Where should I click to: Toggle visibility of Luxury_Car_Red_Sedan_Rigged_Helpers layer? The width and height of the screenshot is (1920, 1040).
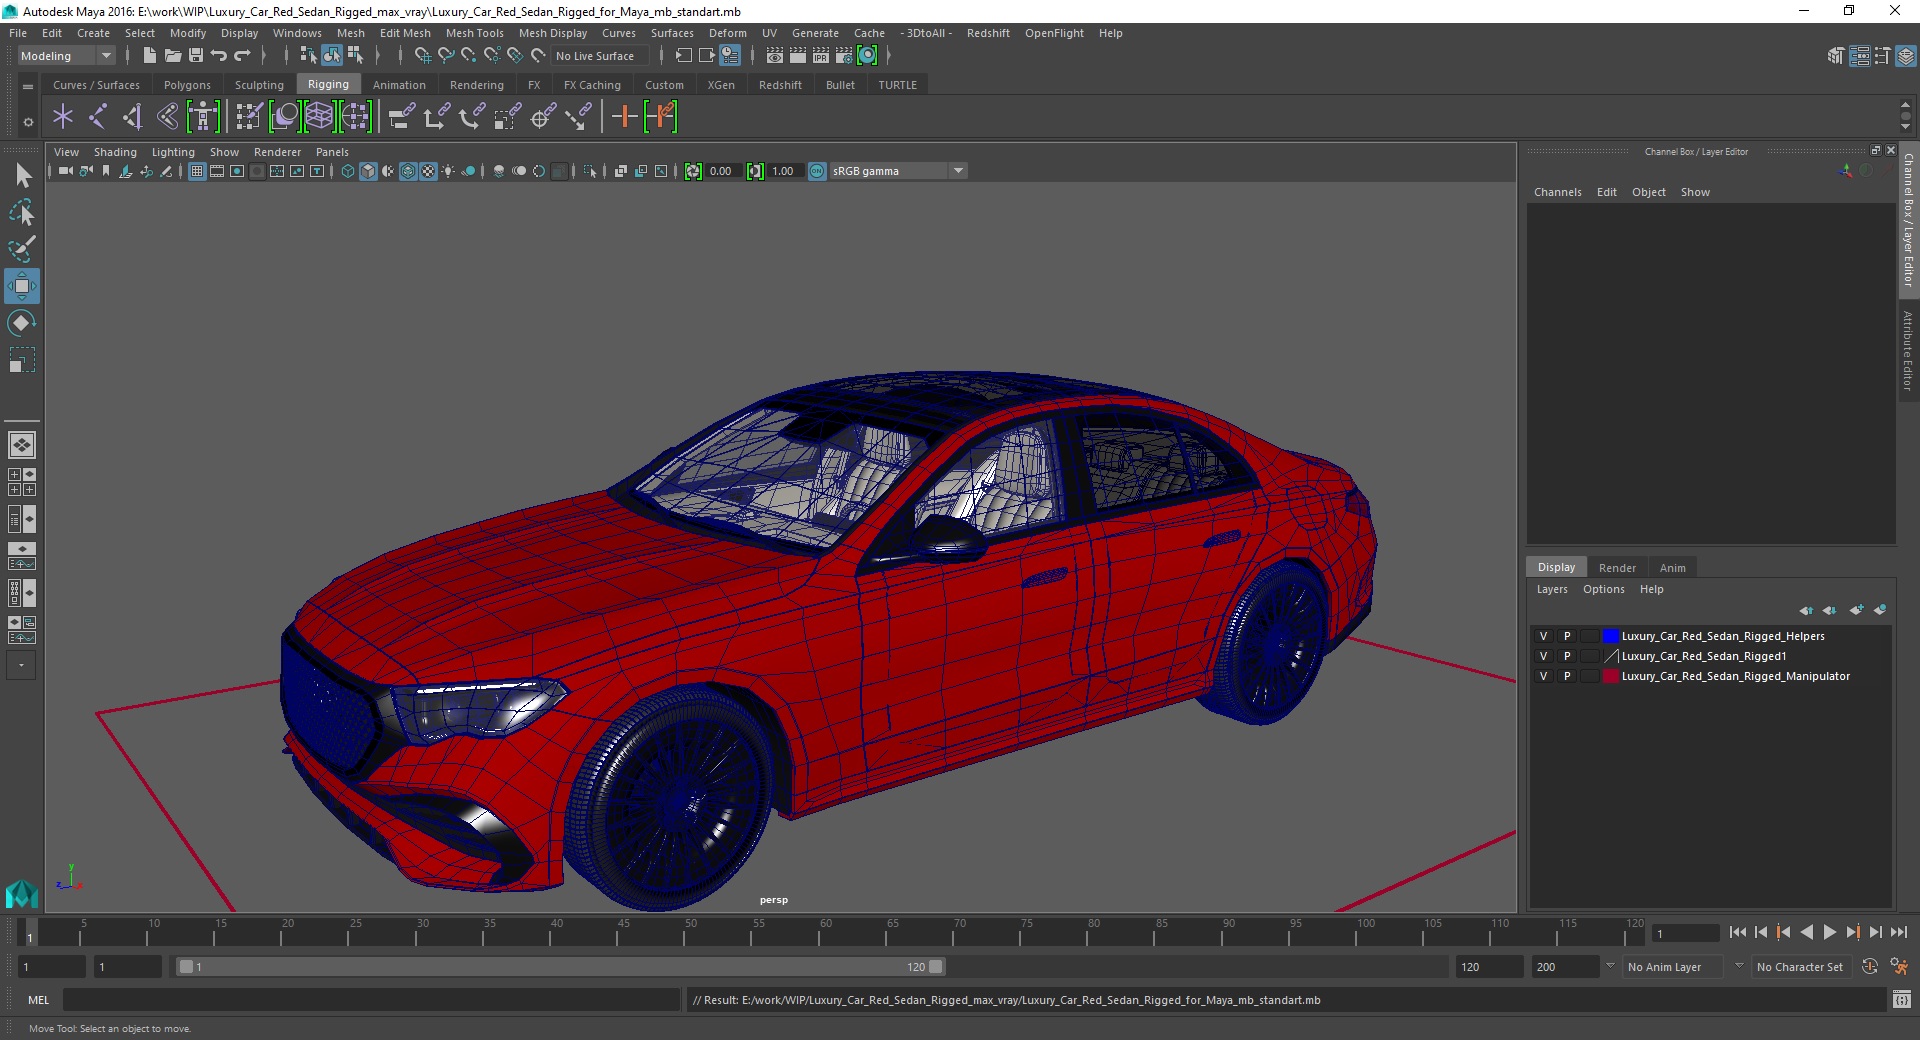[1543, 636]
